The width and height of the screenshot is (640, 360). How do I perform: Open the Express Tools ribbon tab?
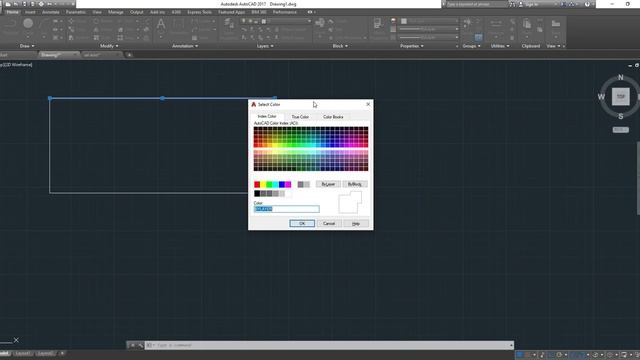[x=199, y=12]
